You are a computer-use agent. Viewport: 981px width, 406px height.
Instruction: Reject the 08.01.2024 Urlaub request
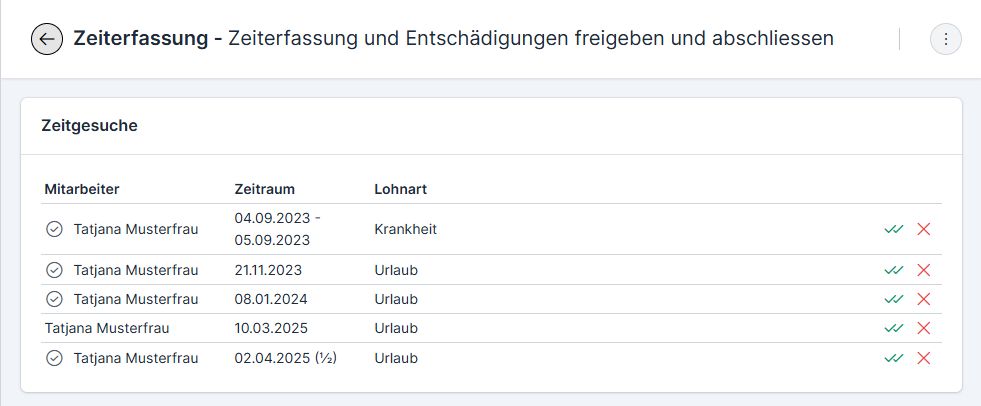coord(923,300)
